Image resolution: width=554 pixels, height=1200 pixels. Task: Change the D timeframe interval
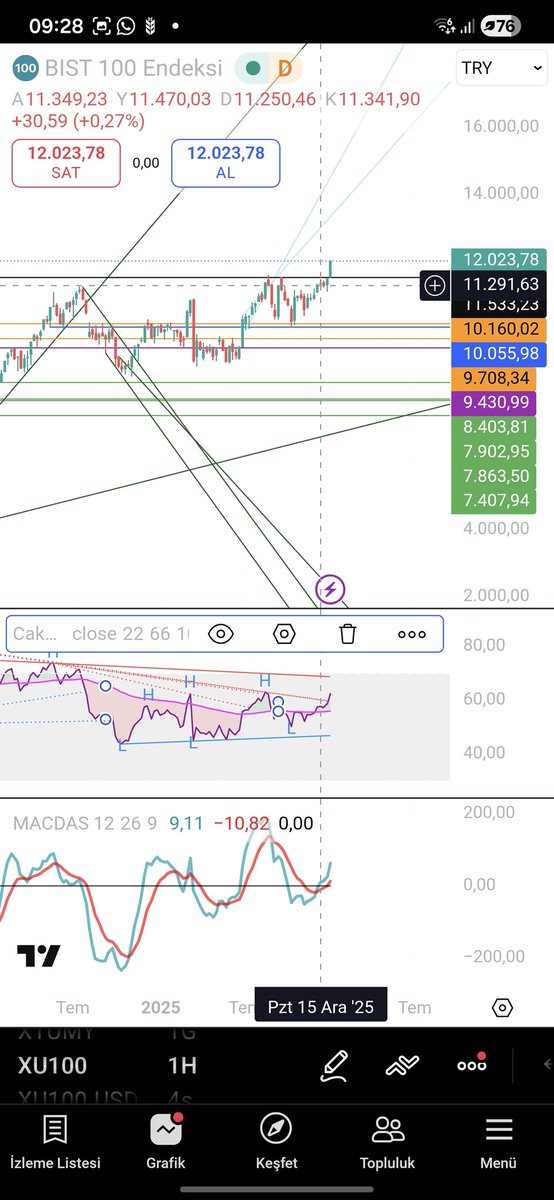286,69
